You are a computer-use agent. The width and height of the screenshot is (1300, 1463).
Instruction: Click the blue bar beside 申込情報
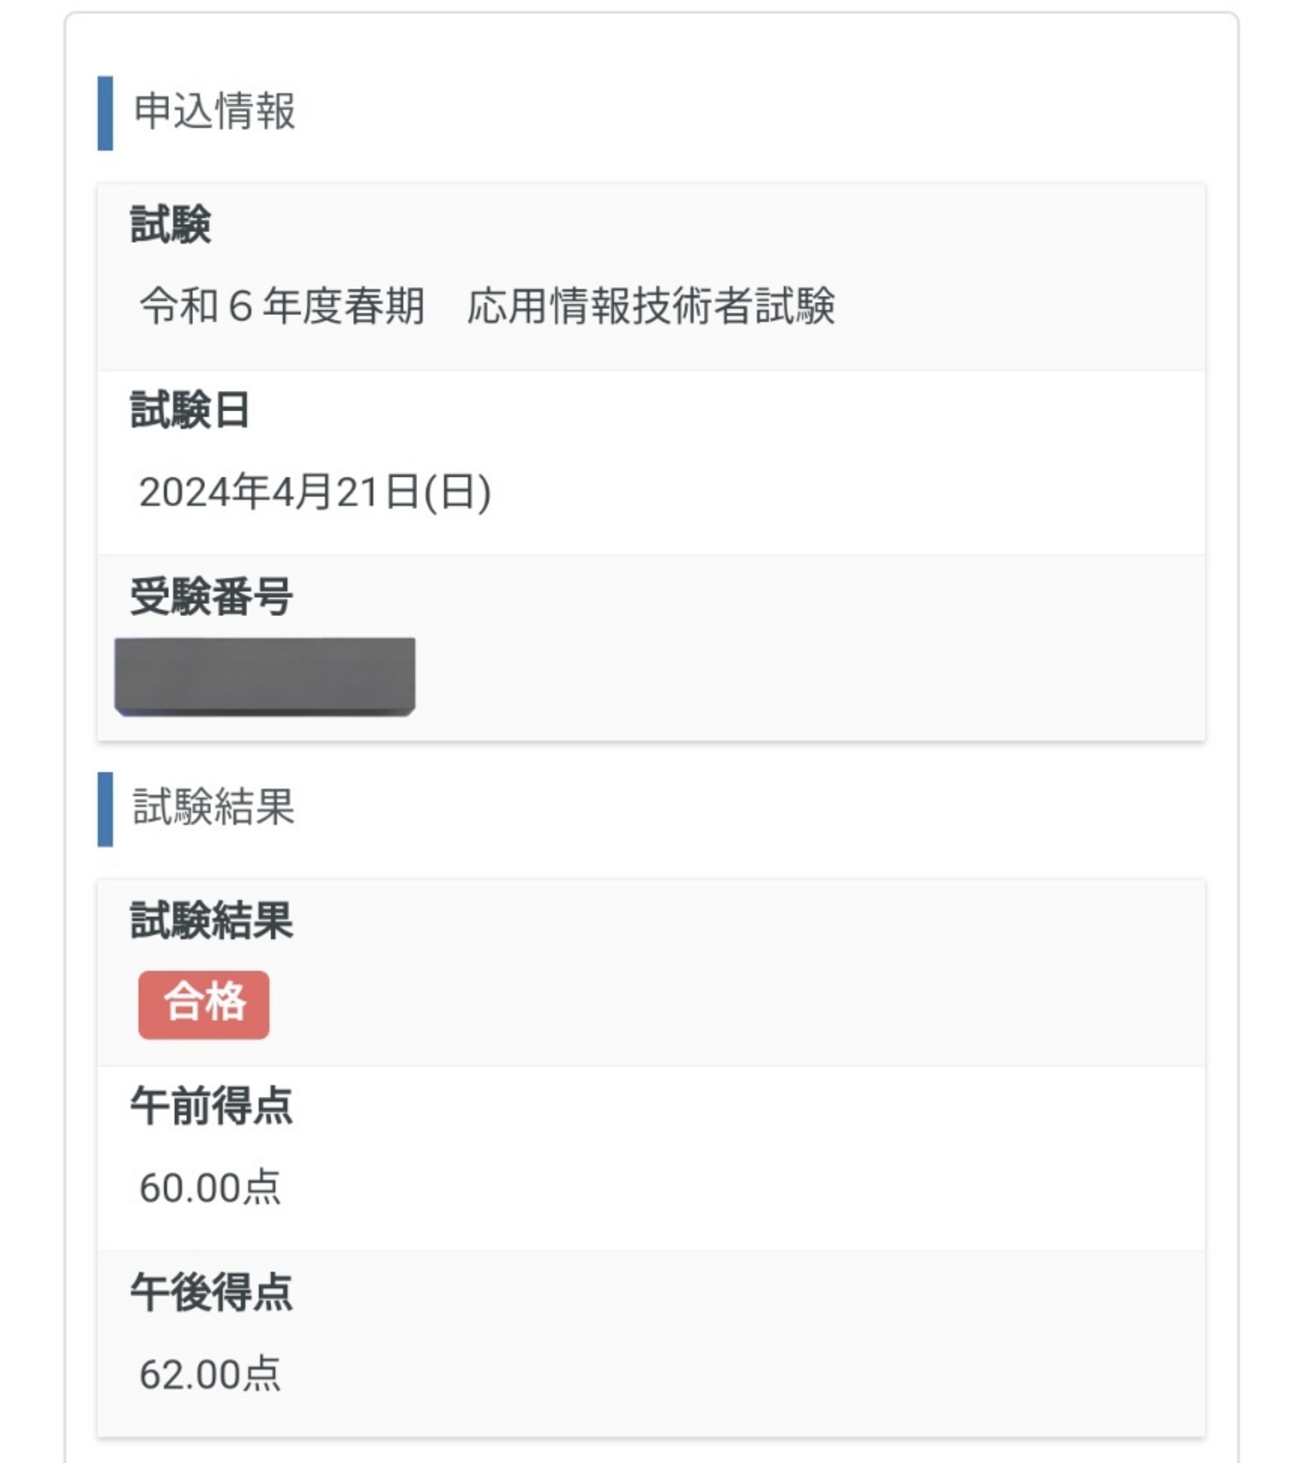click(105, 112)
